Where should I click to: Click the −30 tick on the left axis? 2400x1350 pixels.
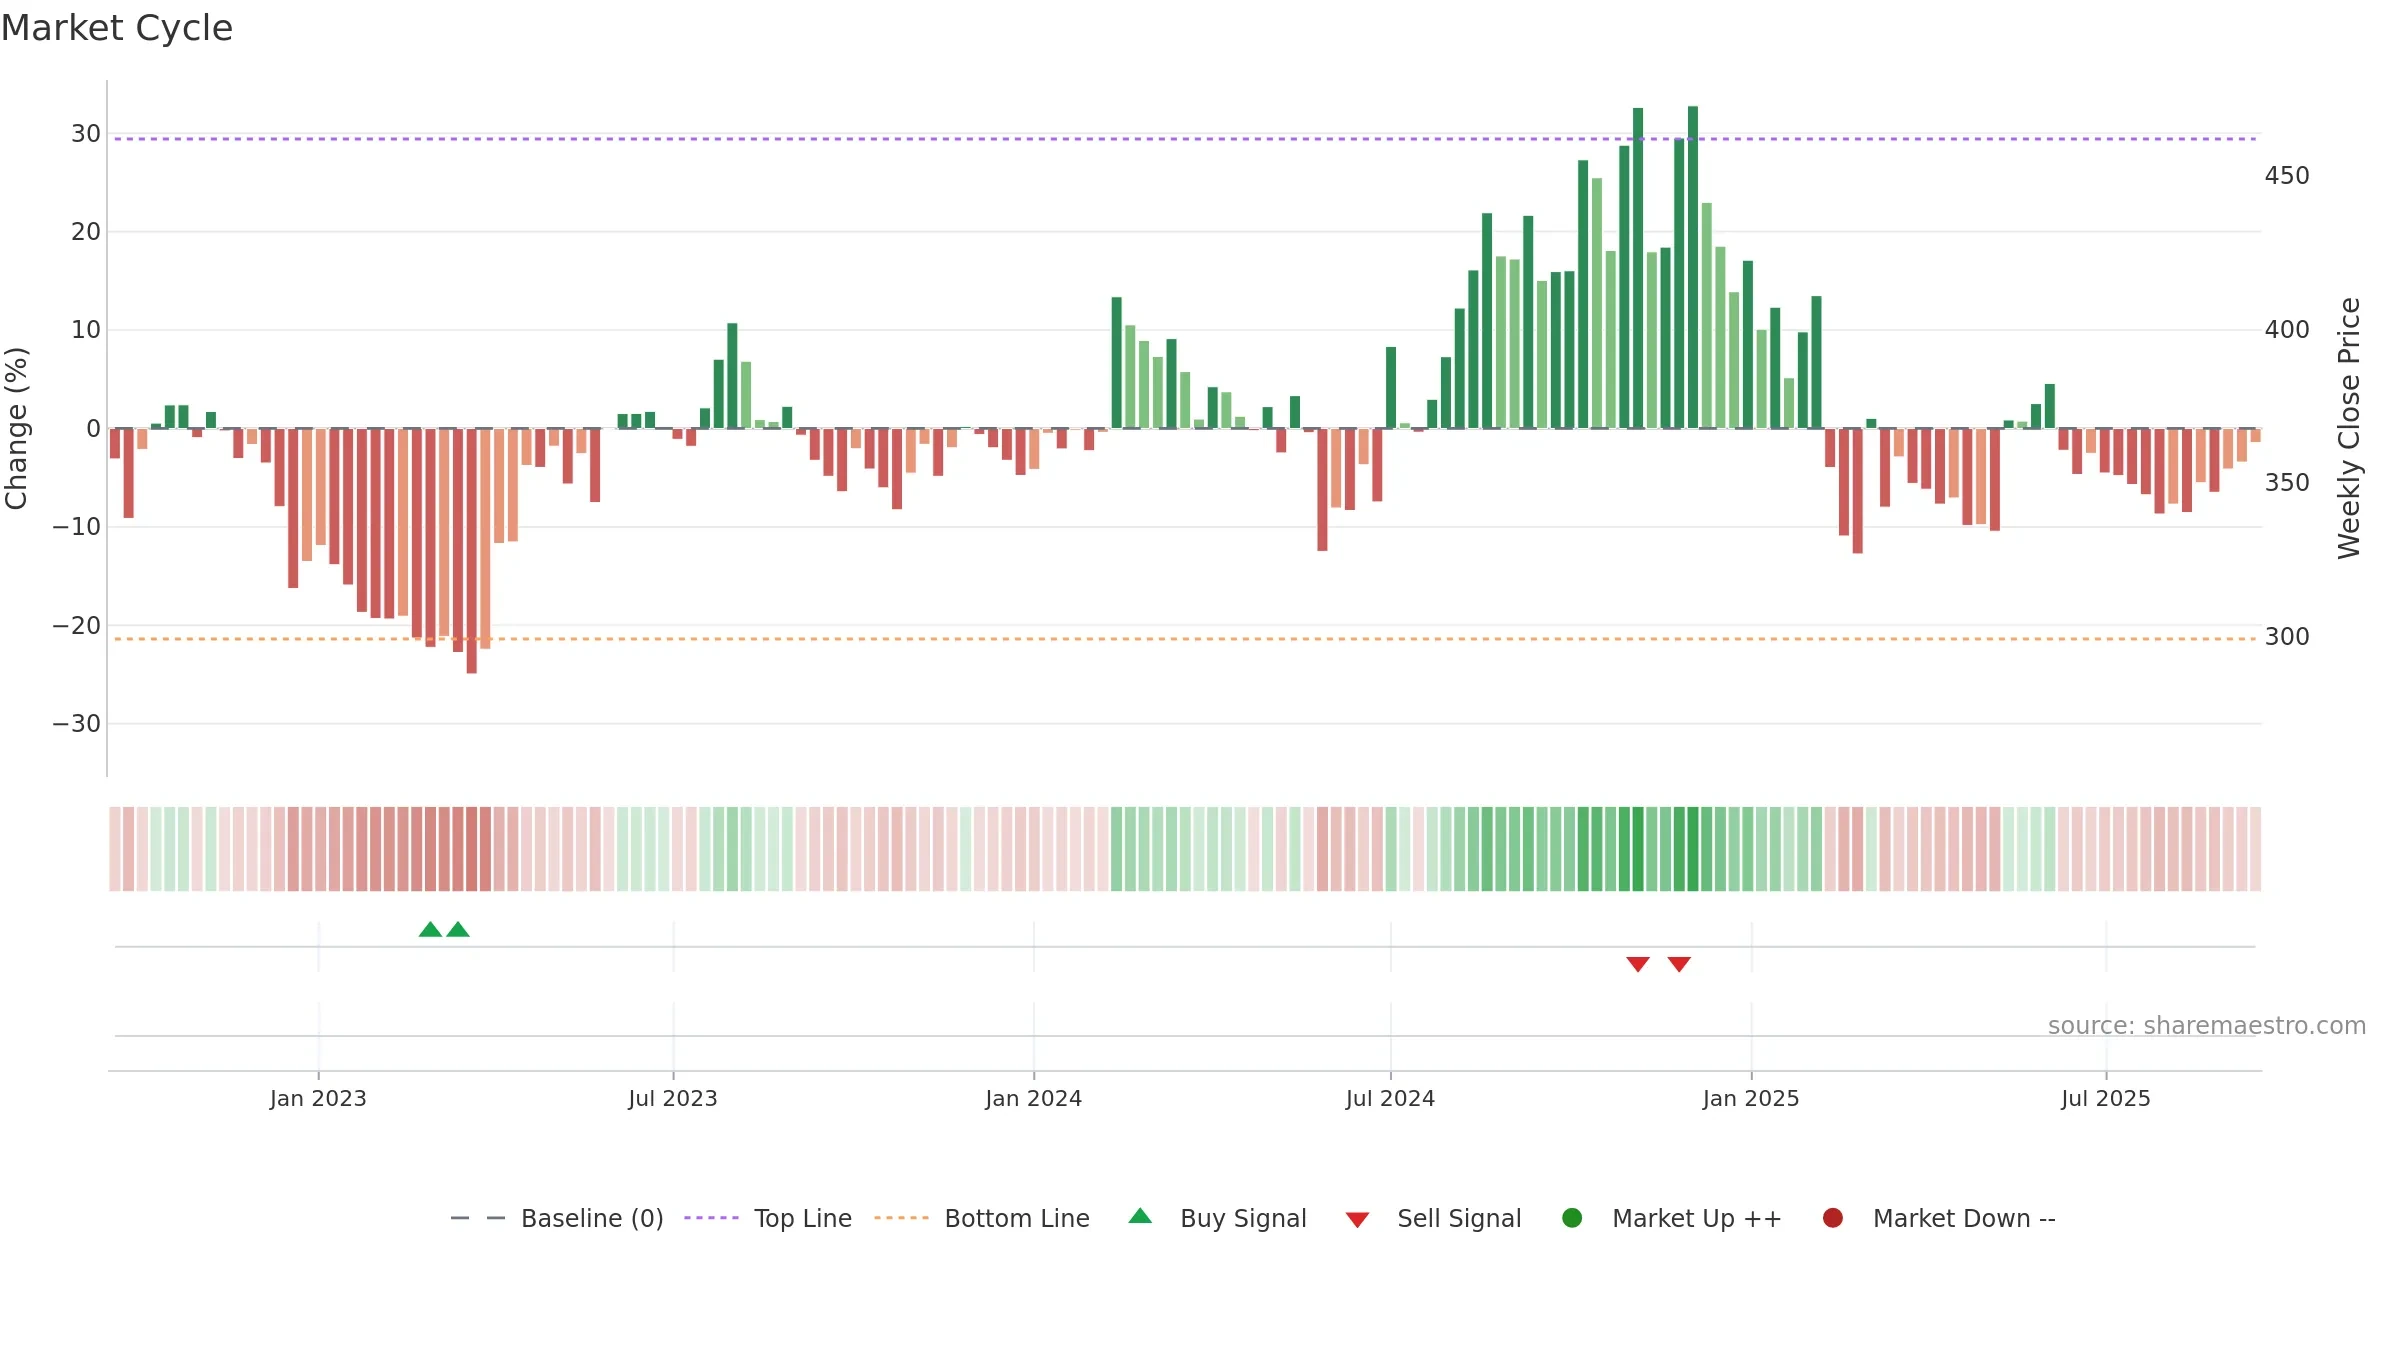click(x=77, y=723)
